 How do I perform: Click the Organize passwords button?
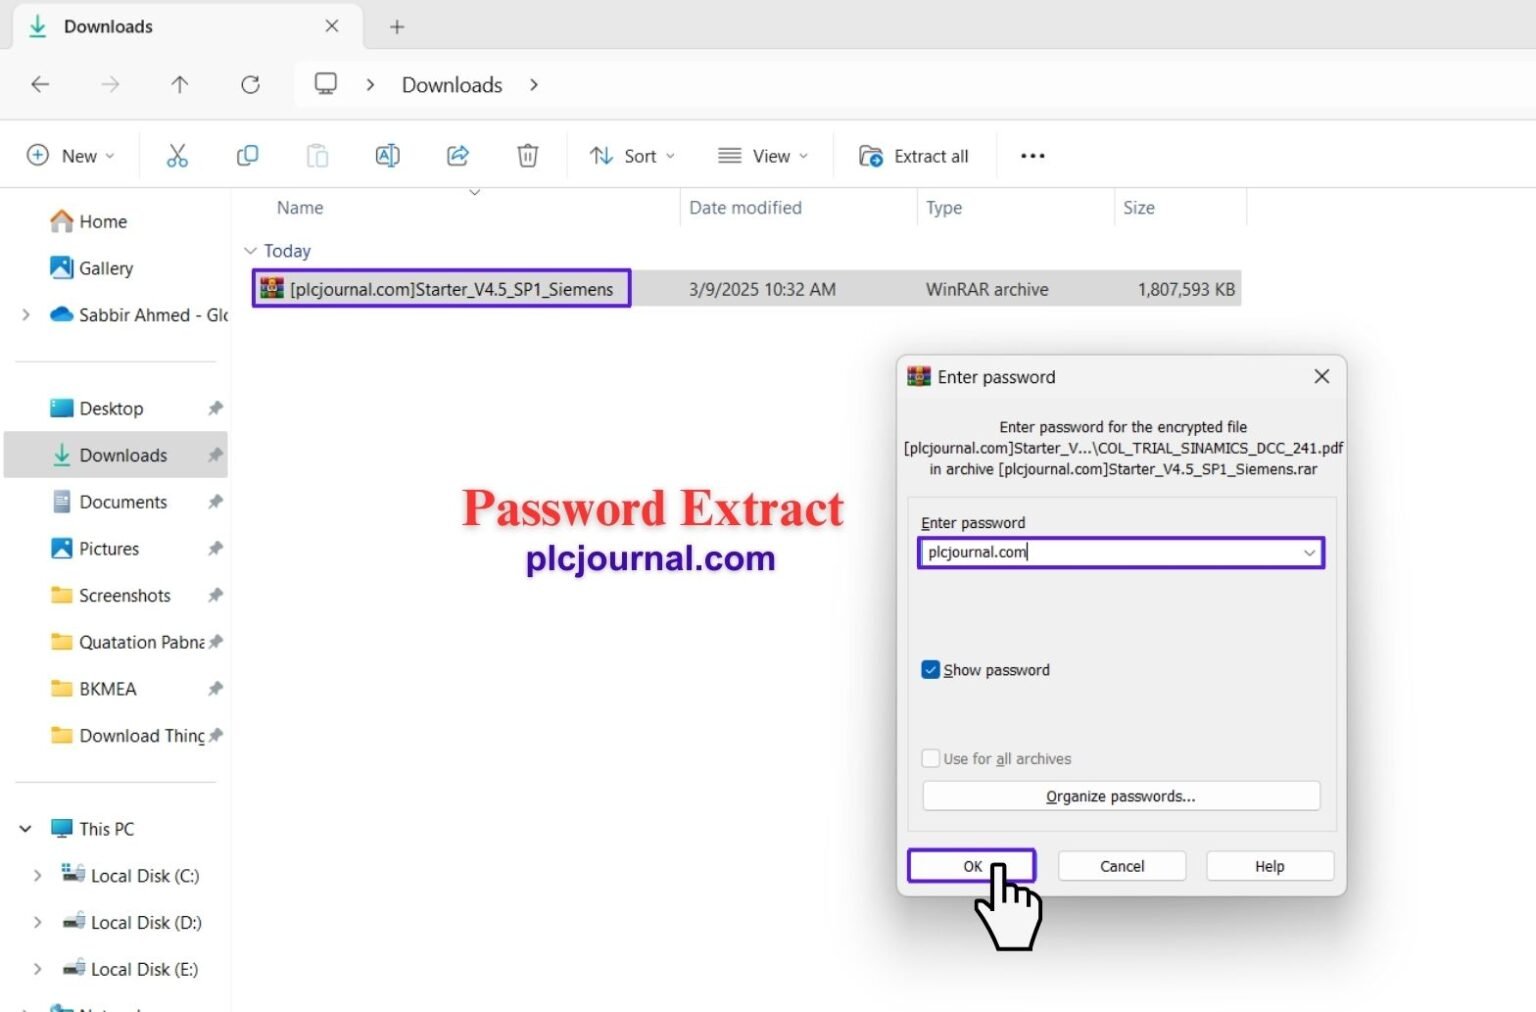1120,797
